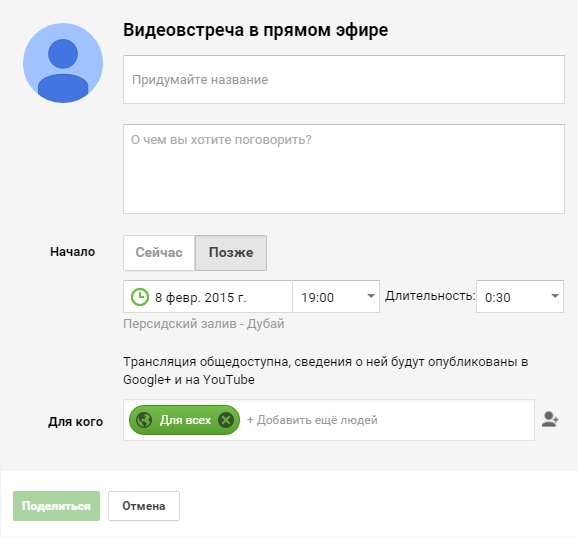Click the О чем вы хотите поговорить description box

[344, 169]
